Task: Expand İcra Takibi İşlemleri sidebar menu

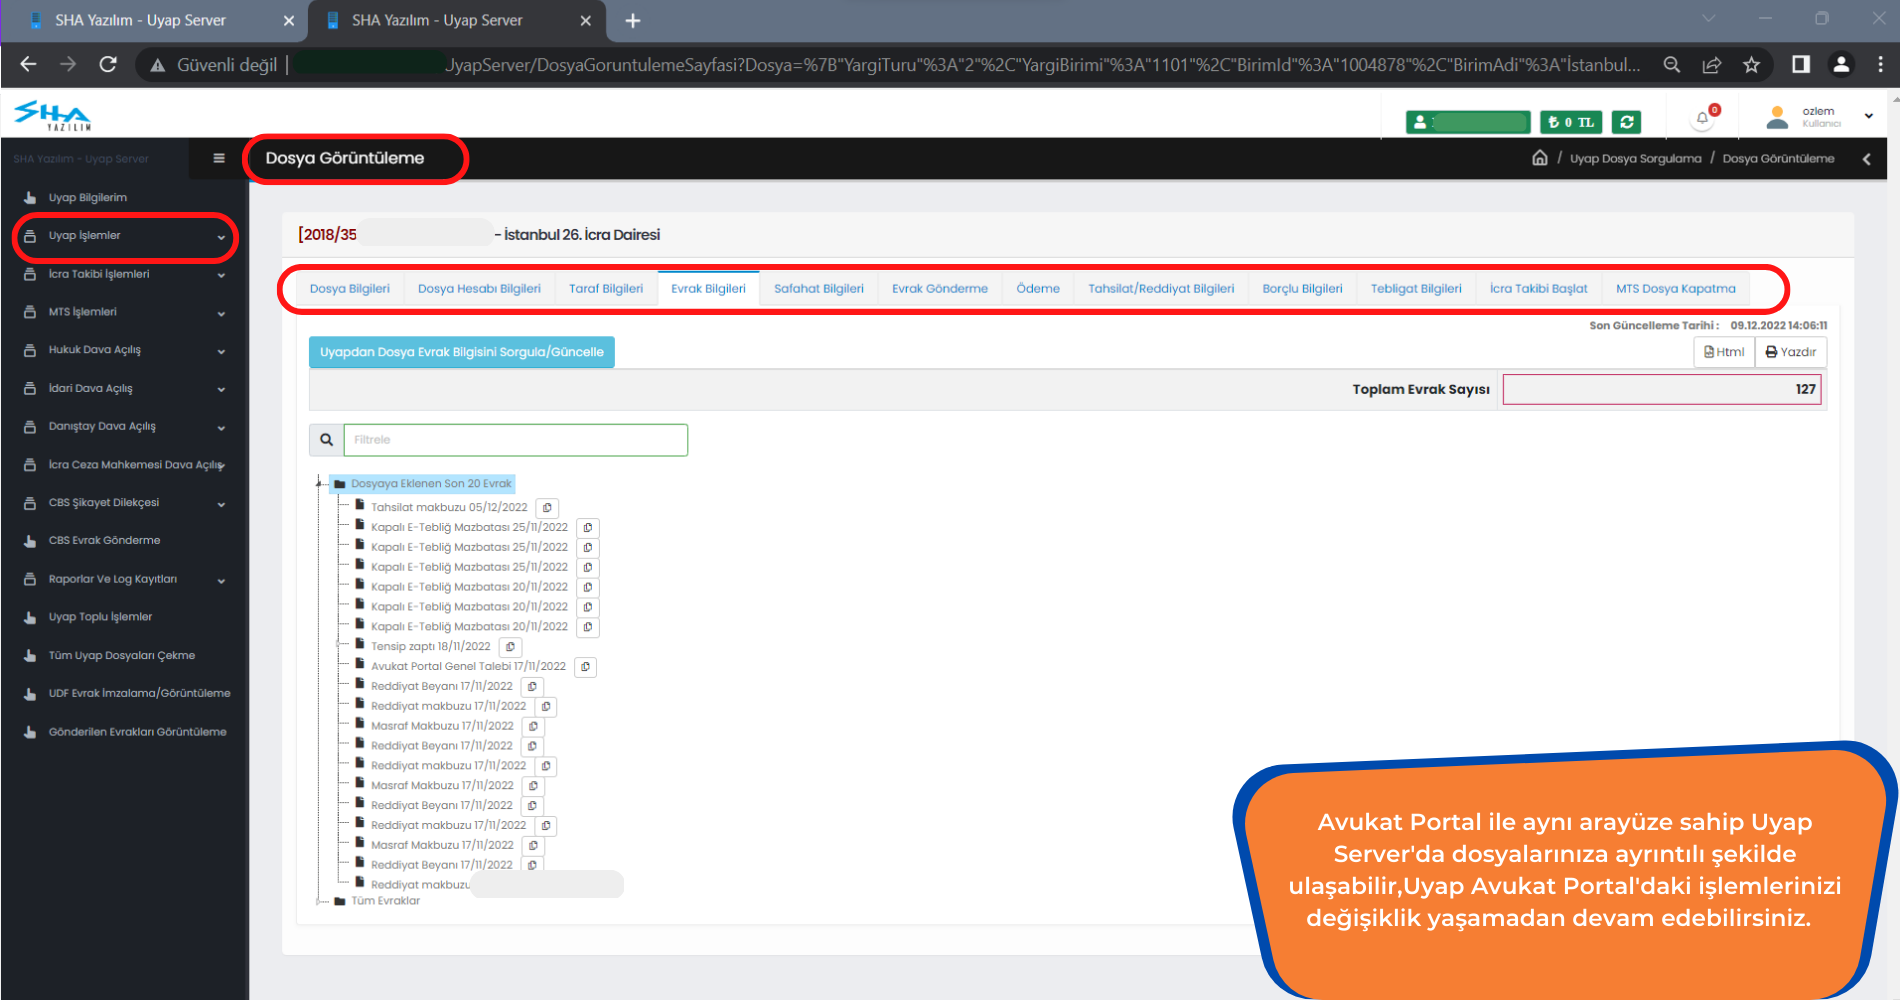Action: tap(124, 274)
